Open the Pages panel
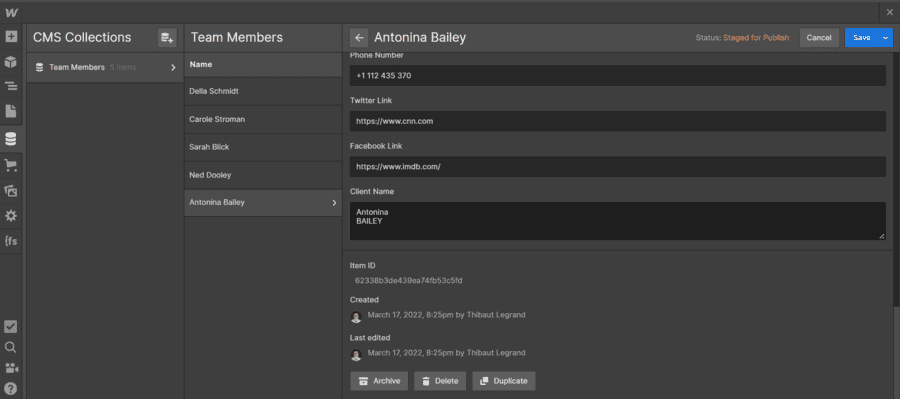 (x=11, y=111)
